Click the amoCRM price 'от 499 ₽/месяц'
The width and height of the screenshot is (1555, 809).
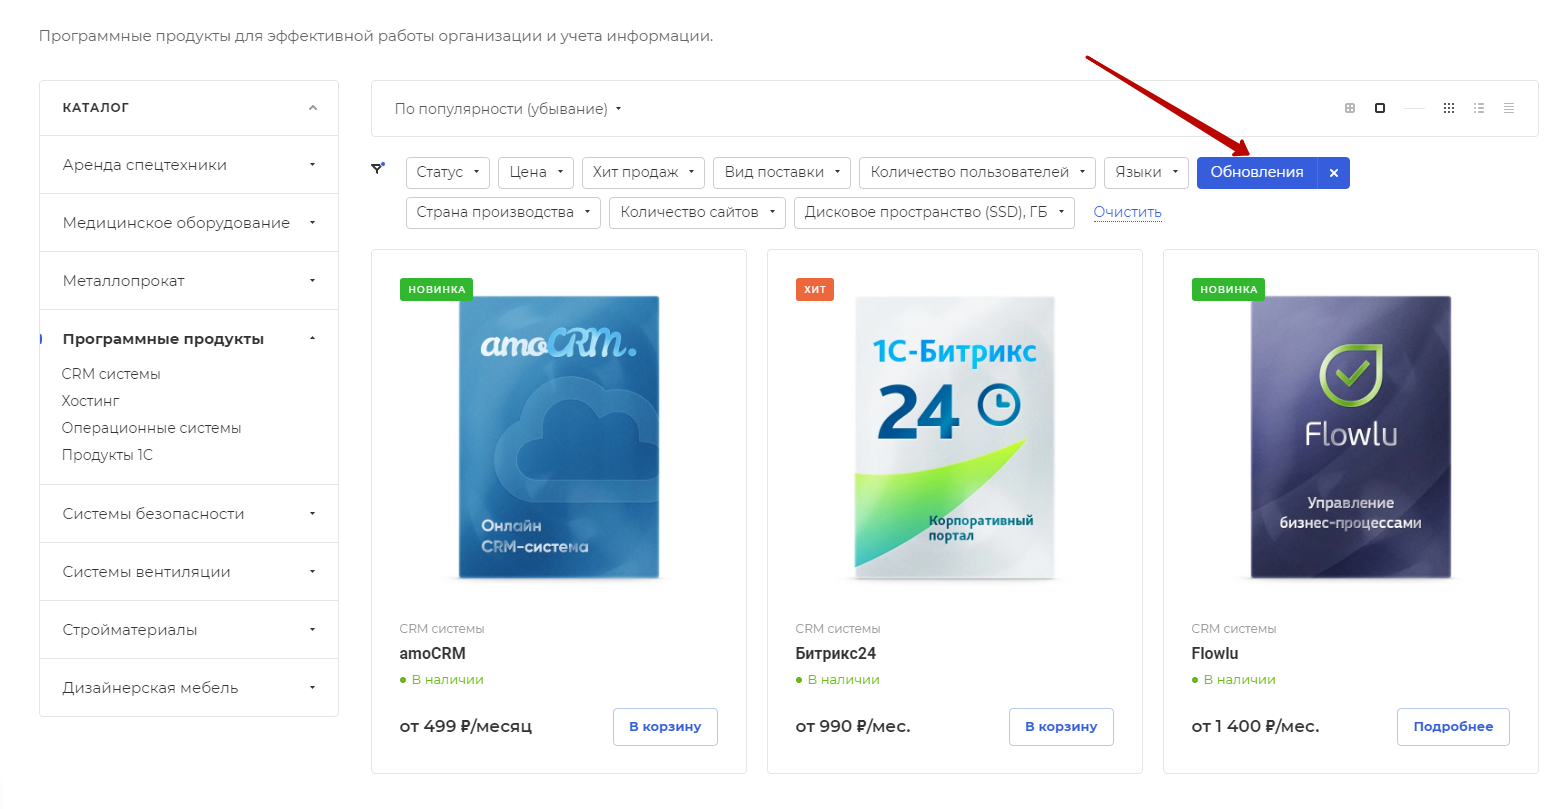[x=466, y=727]
